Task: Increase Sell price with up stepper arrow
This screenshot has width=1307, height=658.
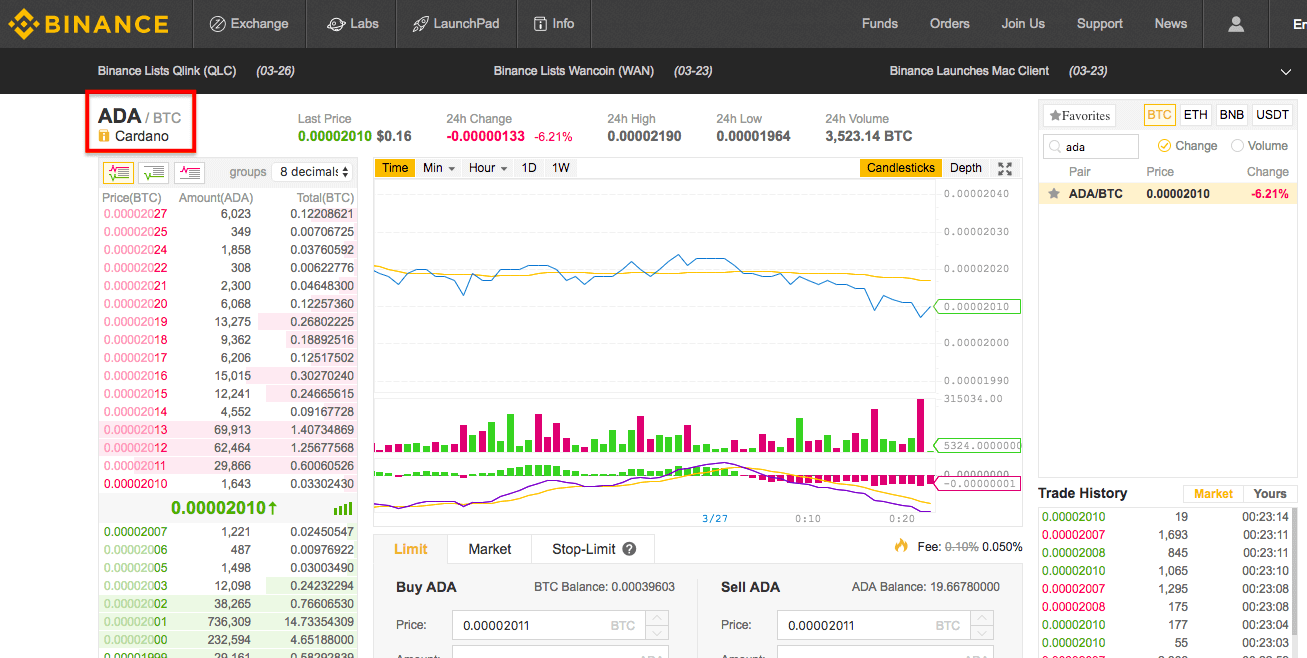Action: [981, 618]
